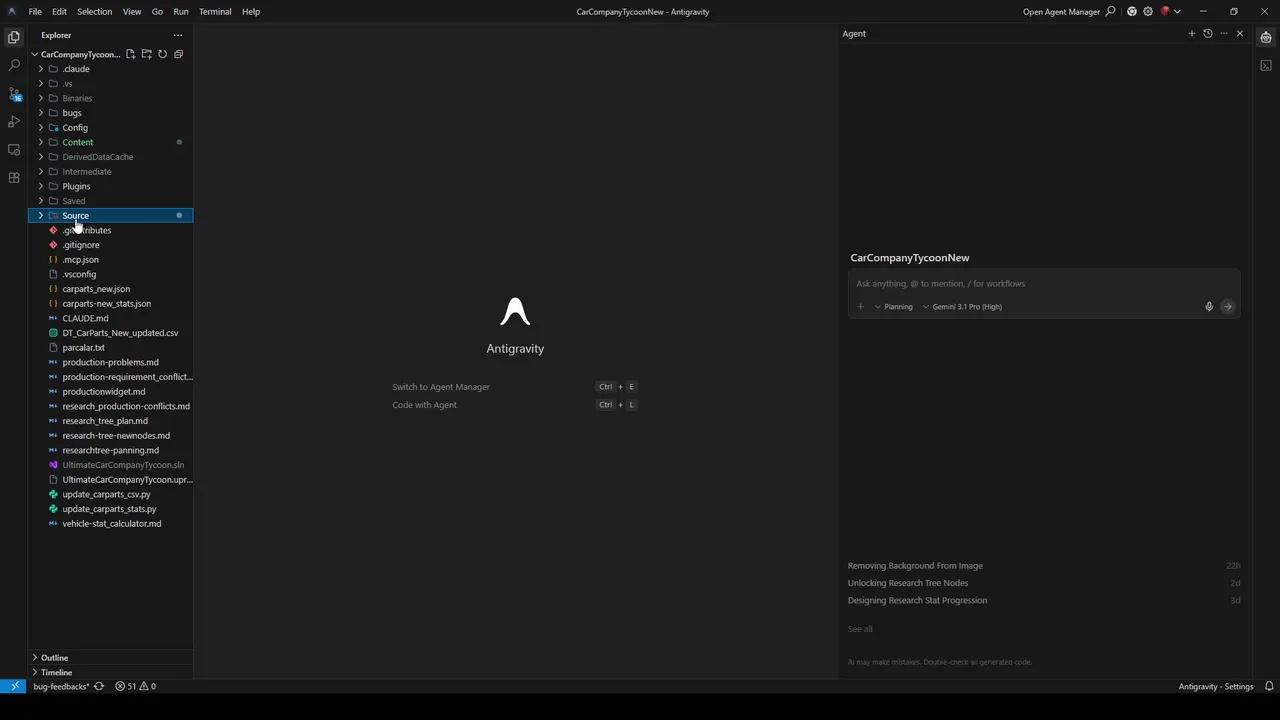
Task: Open the Run and Debug view
Action: (14, 121)
